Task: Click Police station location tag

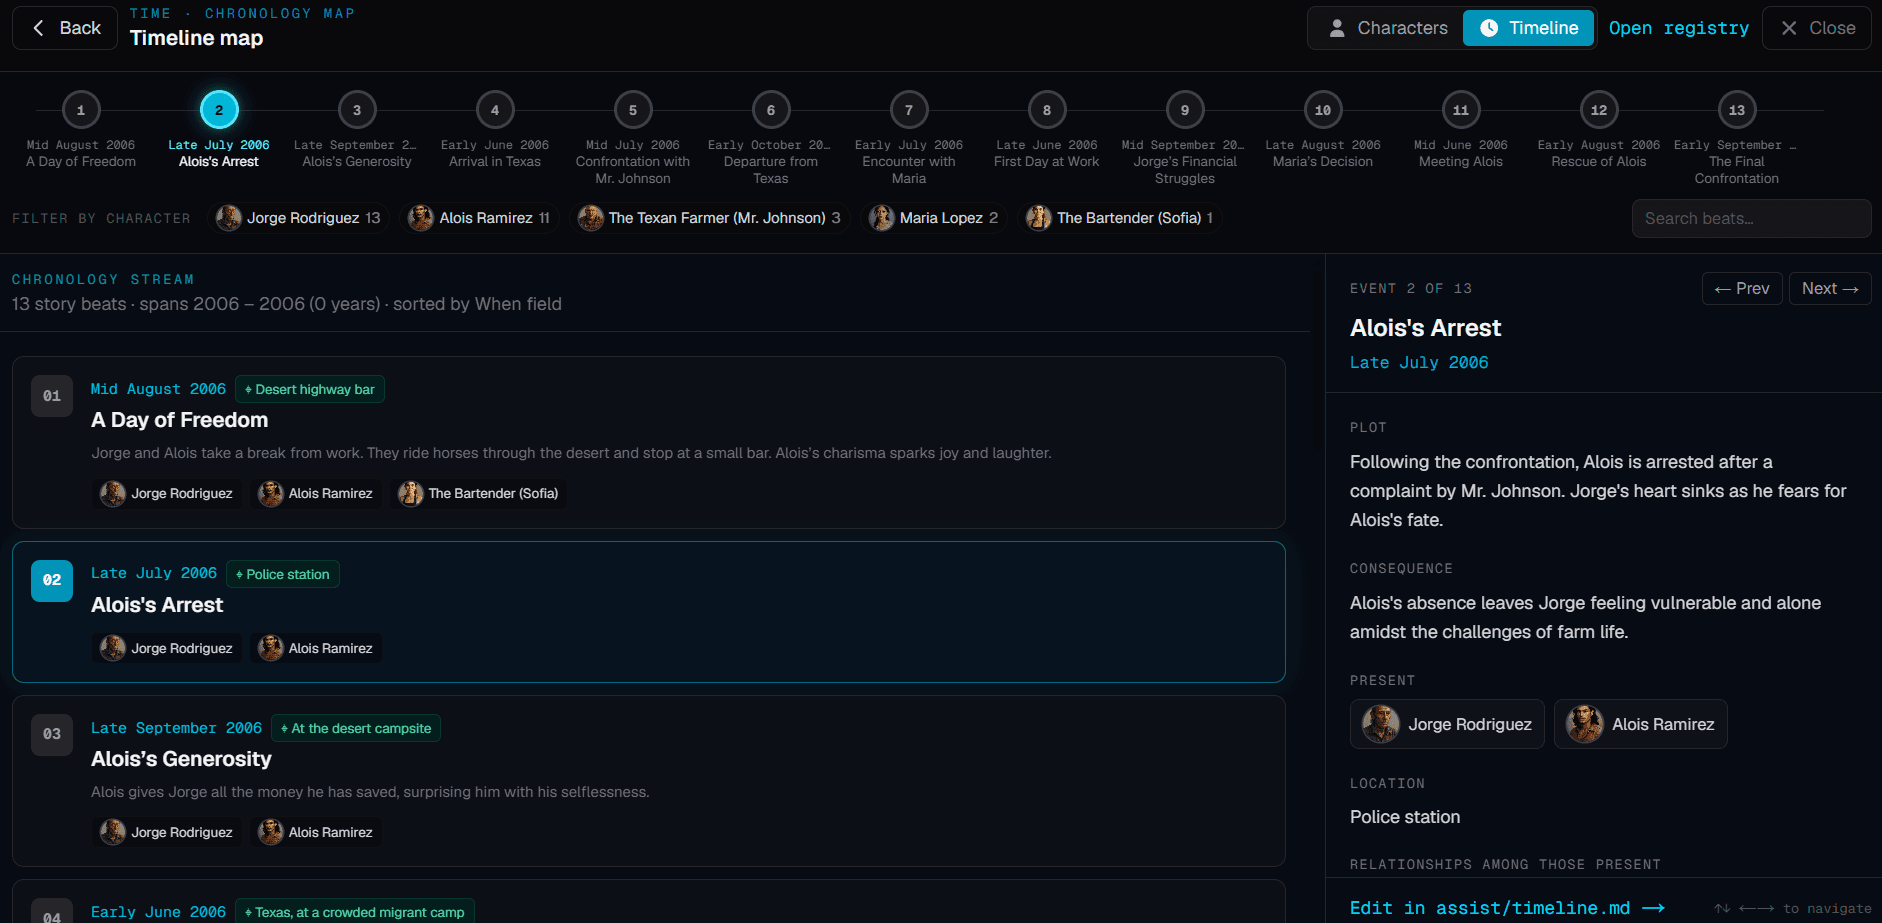Action: click(283, 574)
